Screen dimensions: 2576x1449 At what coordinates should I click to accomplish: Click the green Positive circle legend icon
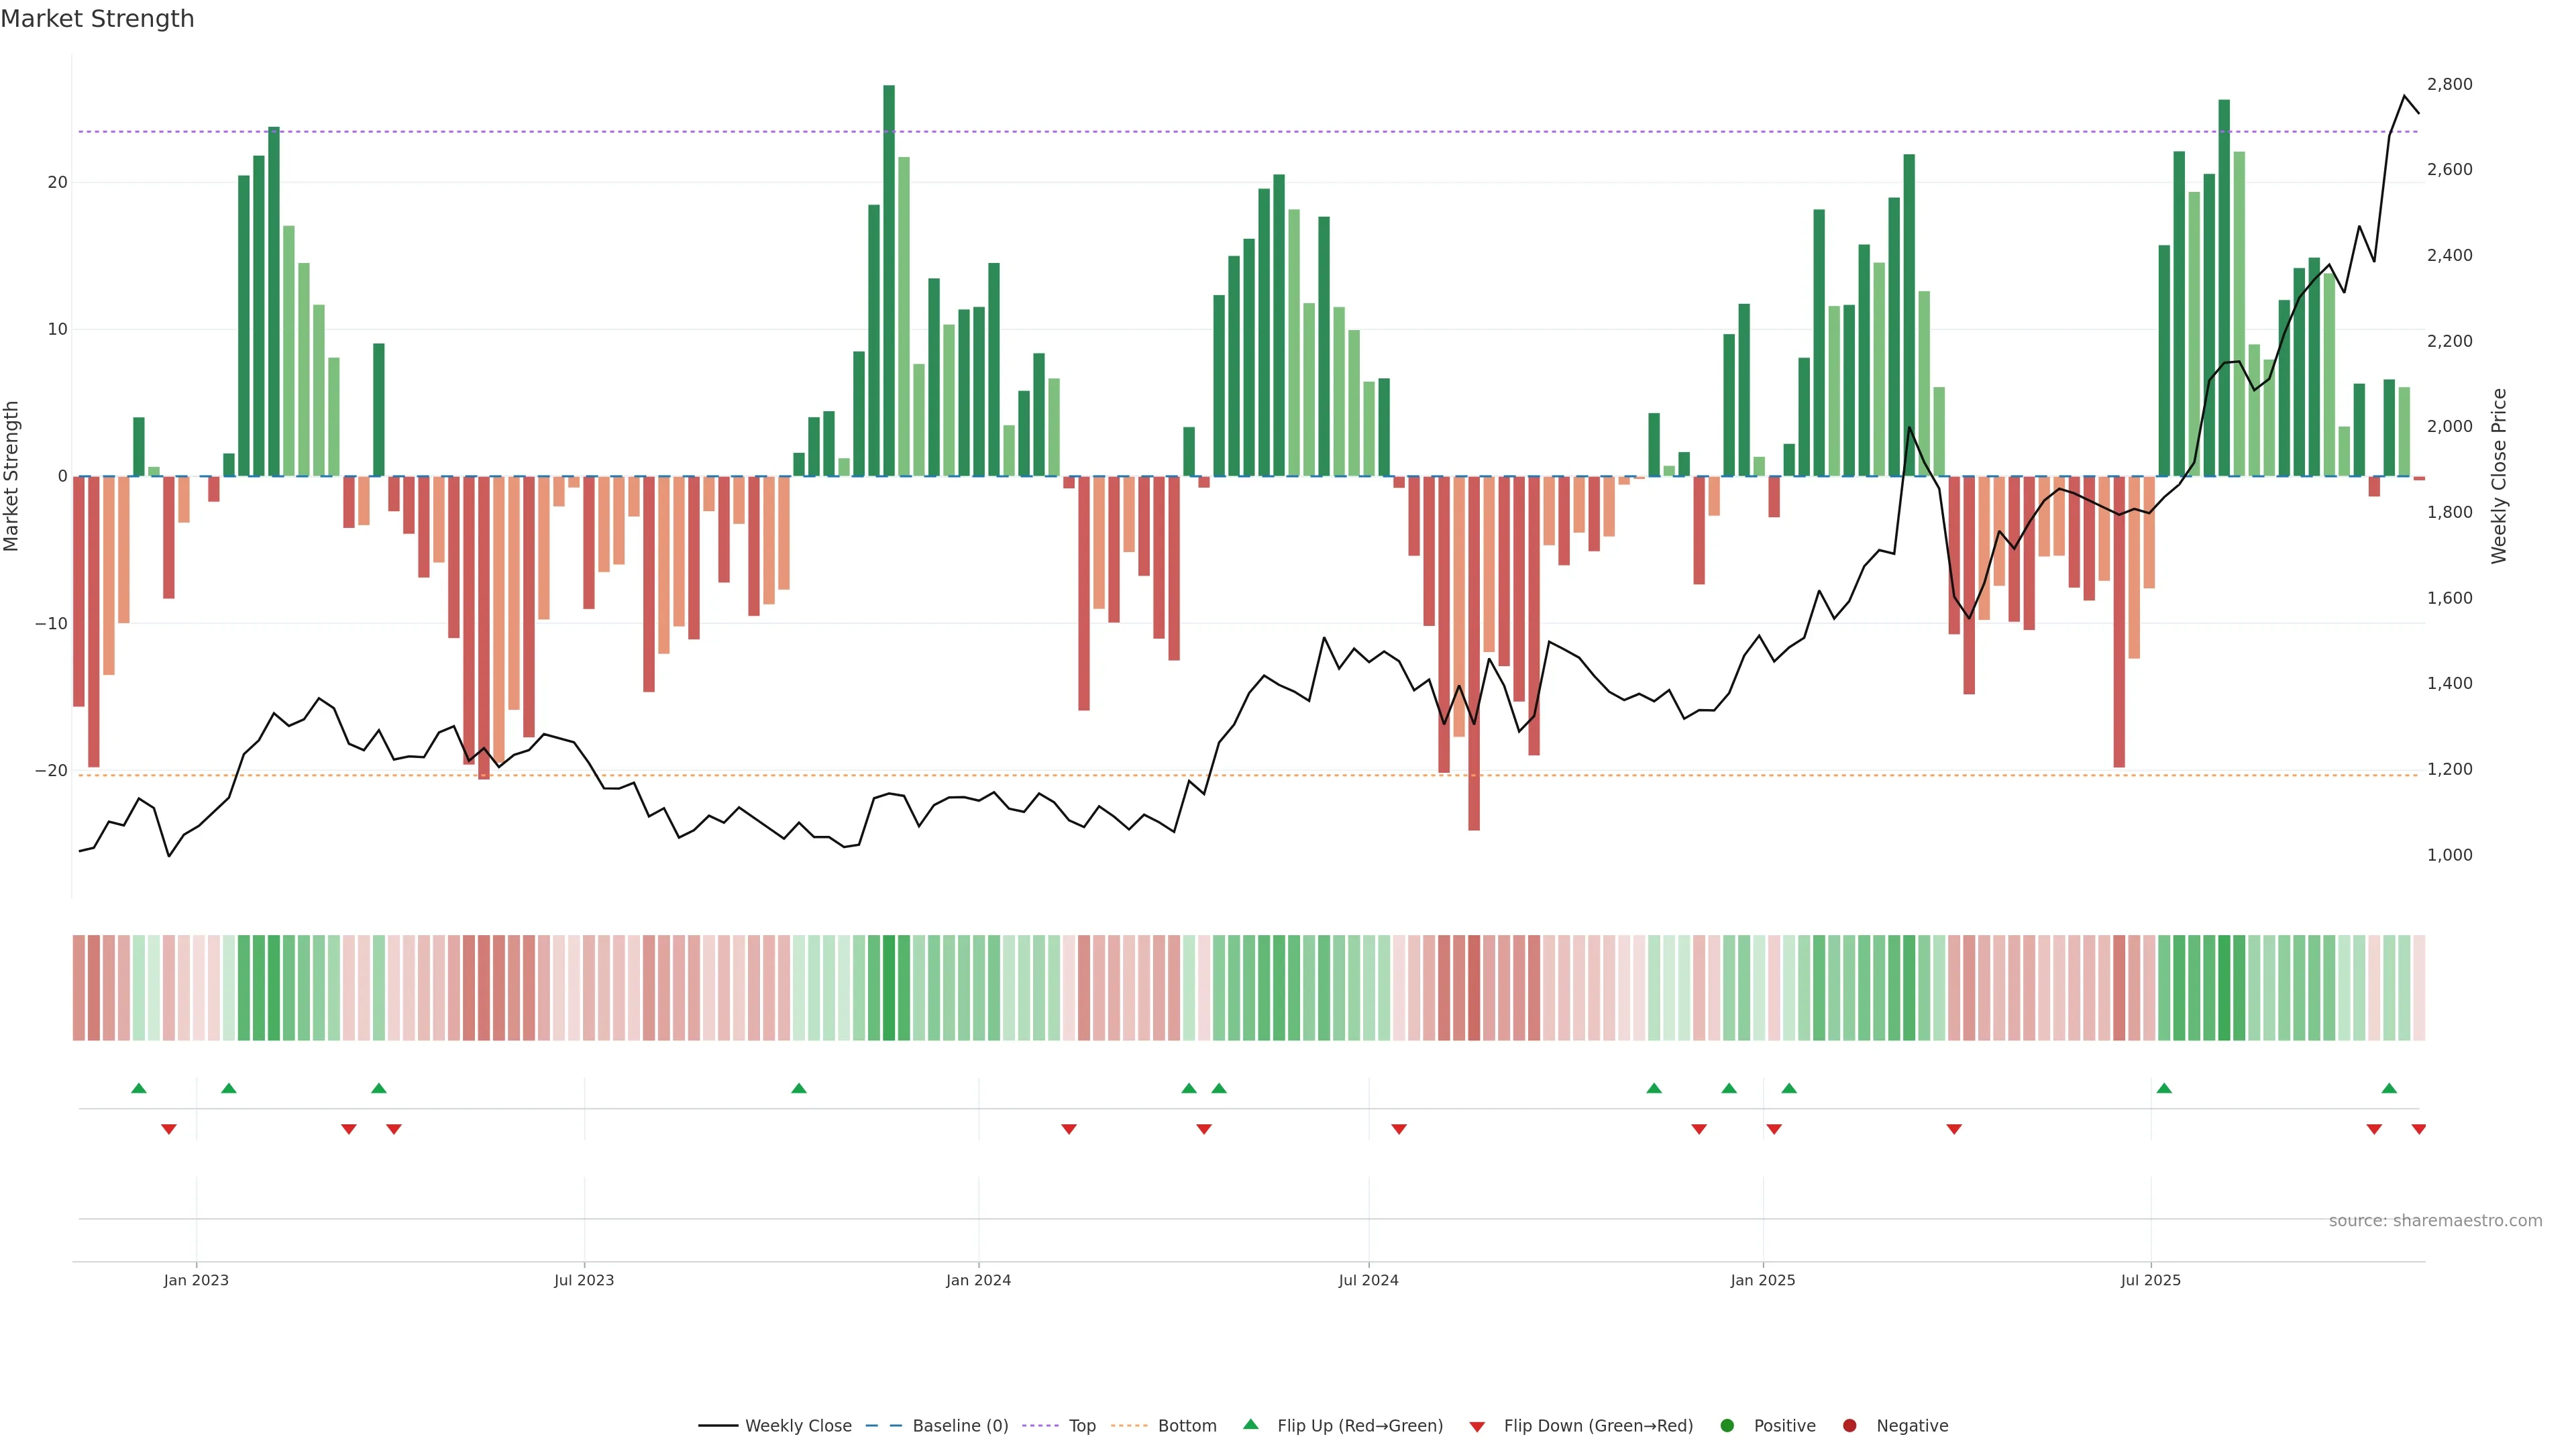(1727, 1426)
